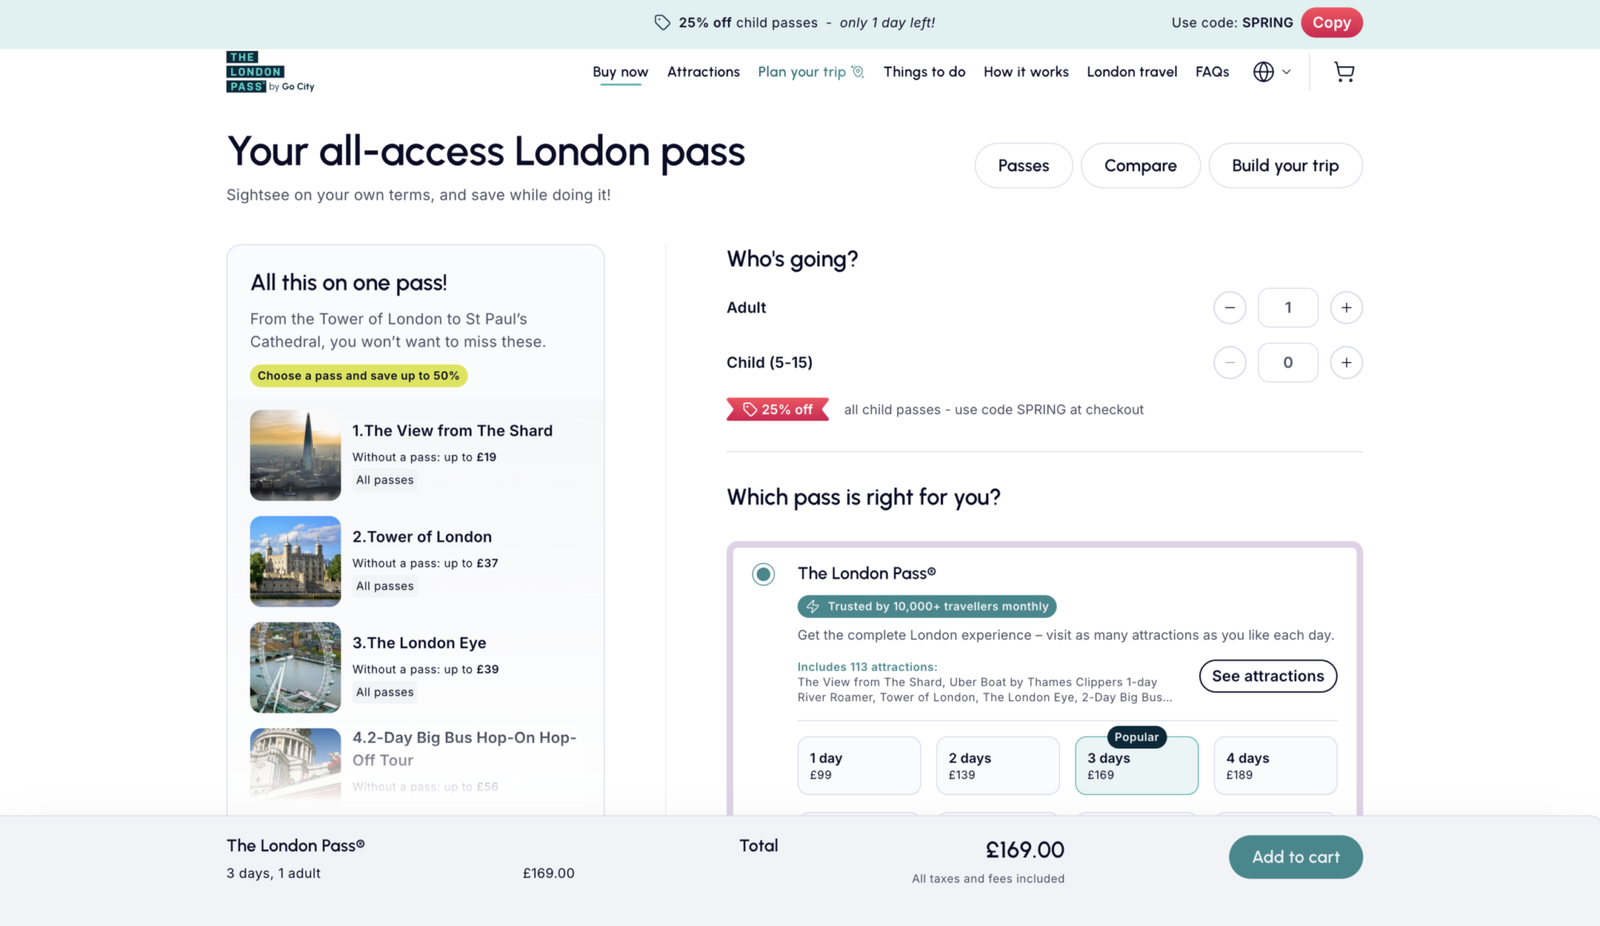Image resolution: width=1600 pixels, height=926 pixels.
Task: Open the FAQs page
Action: pyautogui.click(x=1212, y=71)
